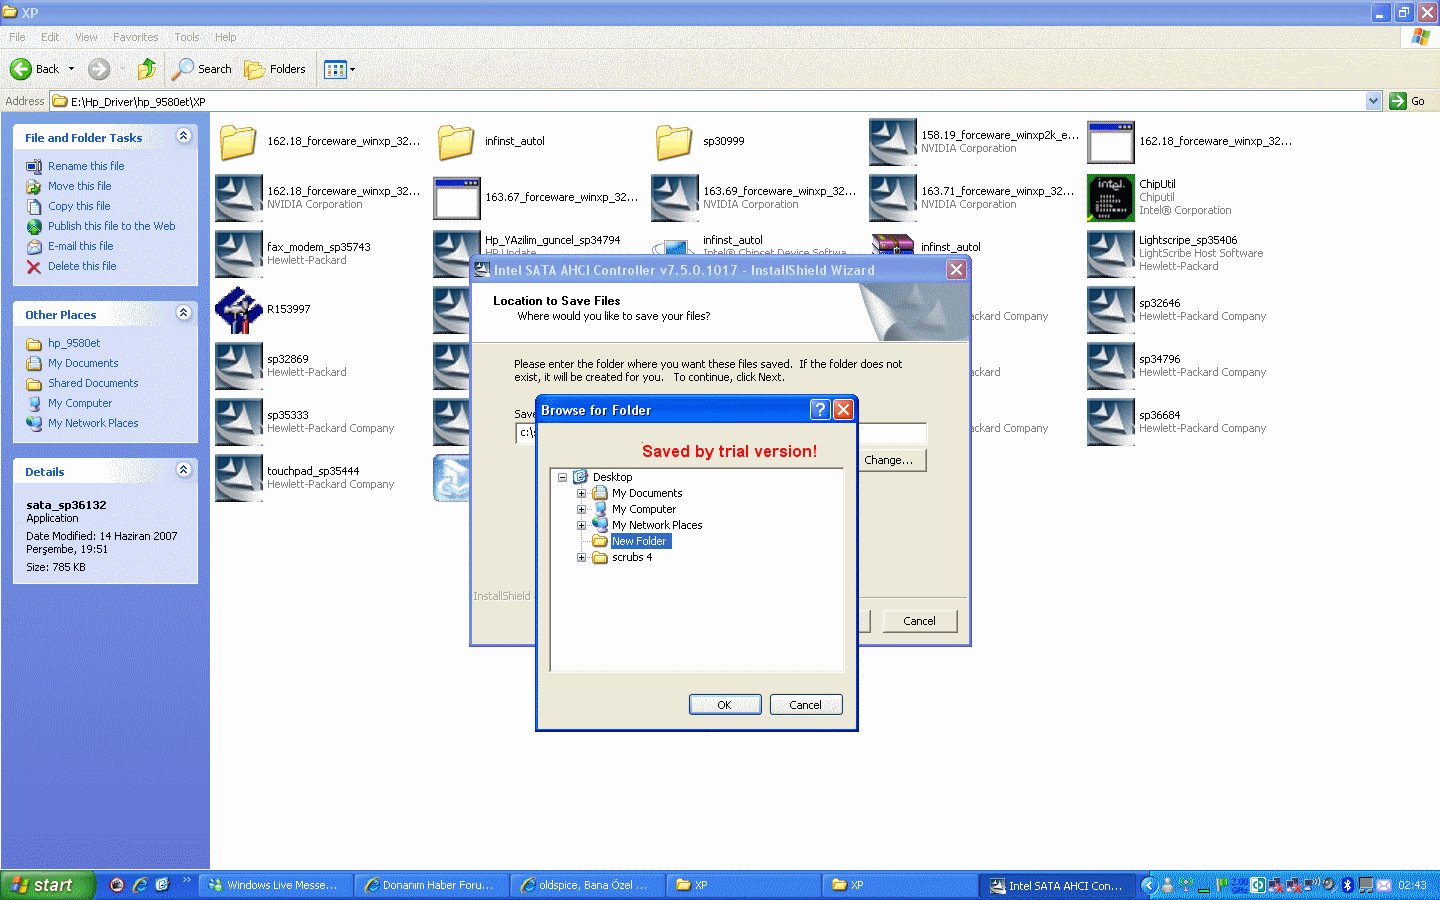This screenshot has width=1440, height=900.
Task: Open the Edit menu
Action: pos(50,37)
